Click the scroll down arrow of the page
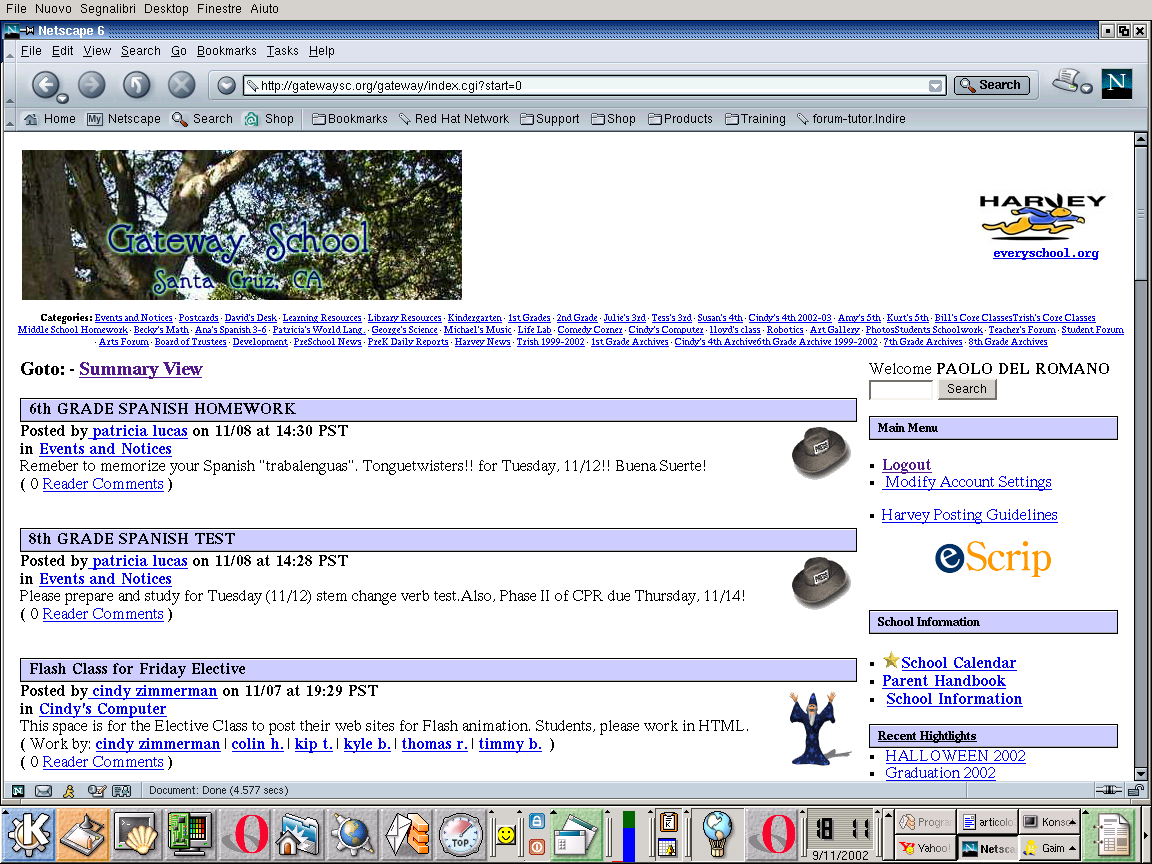The width and height of the screenshot is (1152, 864). pos(1140,774)
